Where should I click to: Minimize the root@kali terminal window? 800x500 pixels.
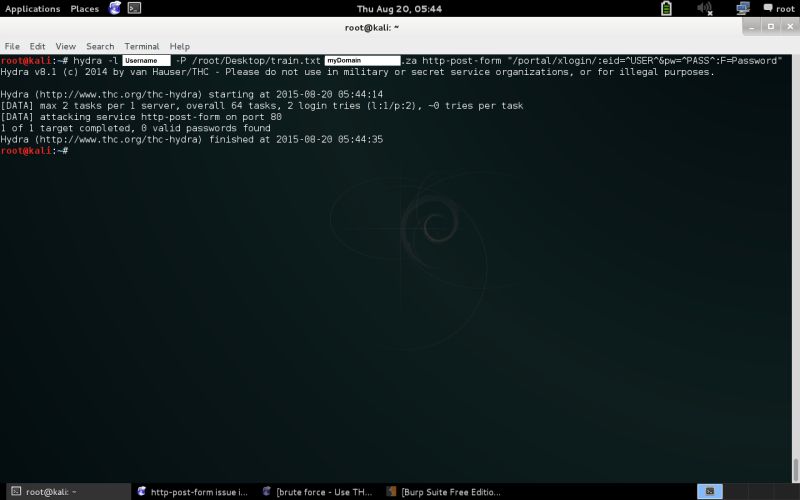(752, 27)
